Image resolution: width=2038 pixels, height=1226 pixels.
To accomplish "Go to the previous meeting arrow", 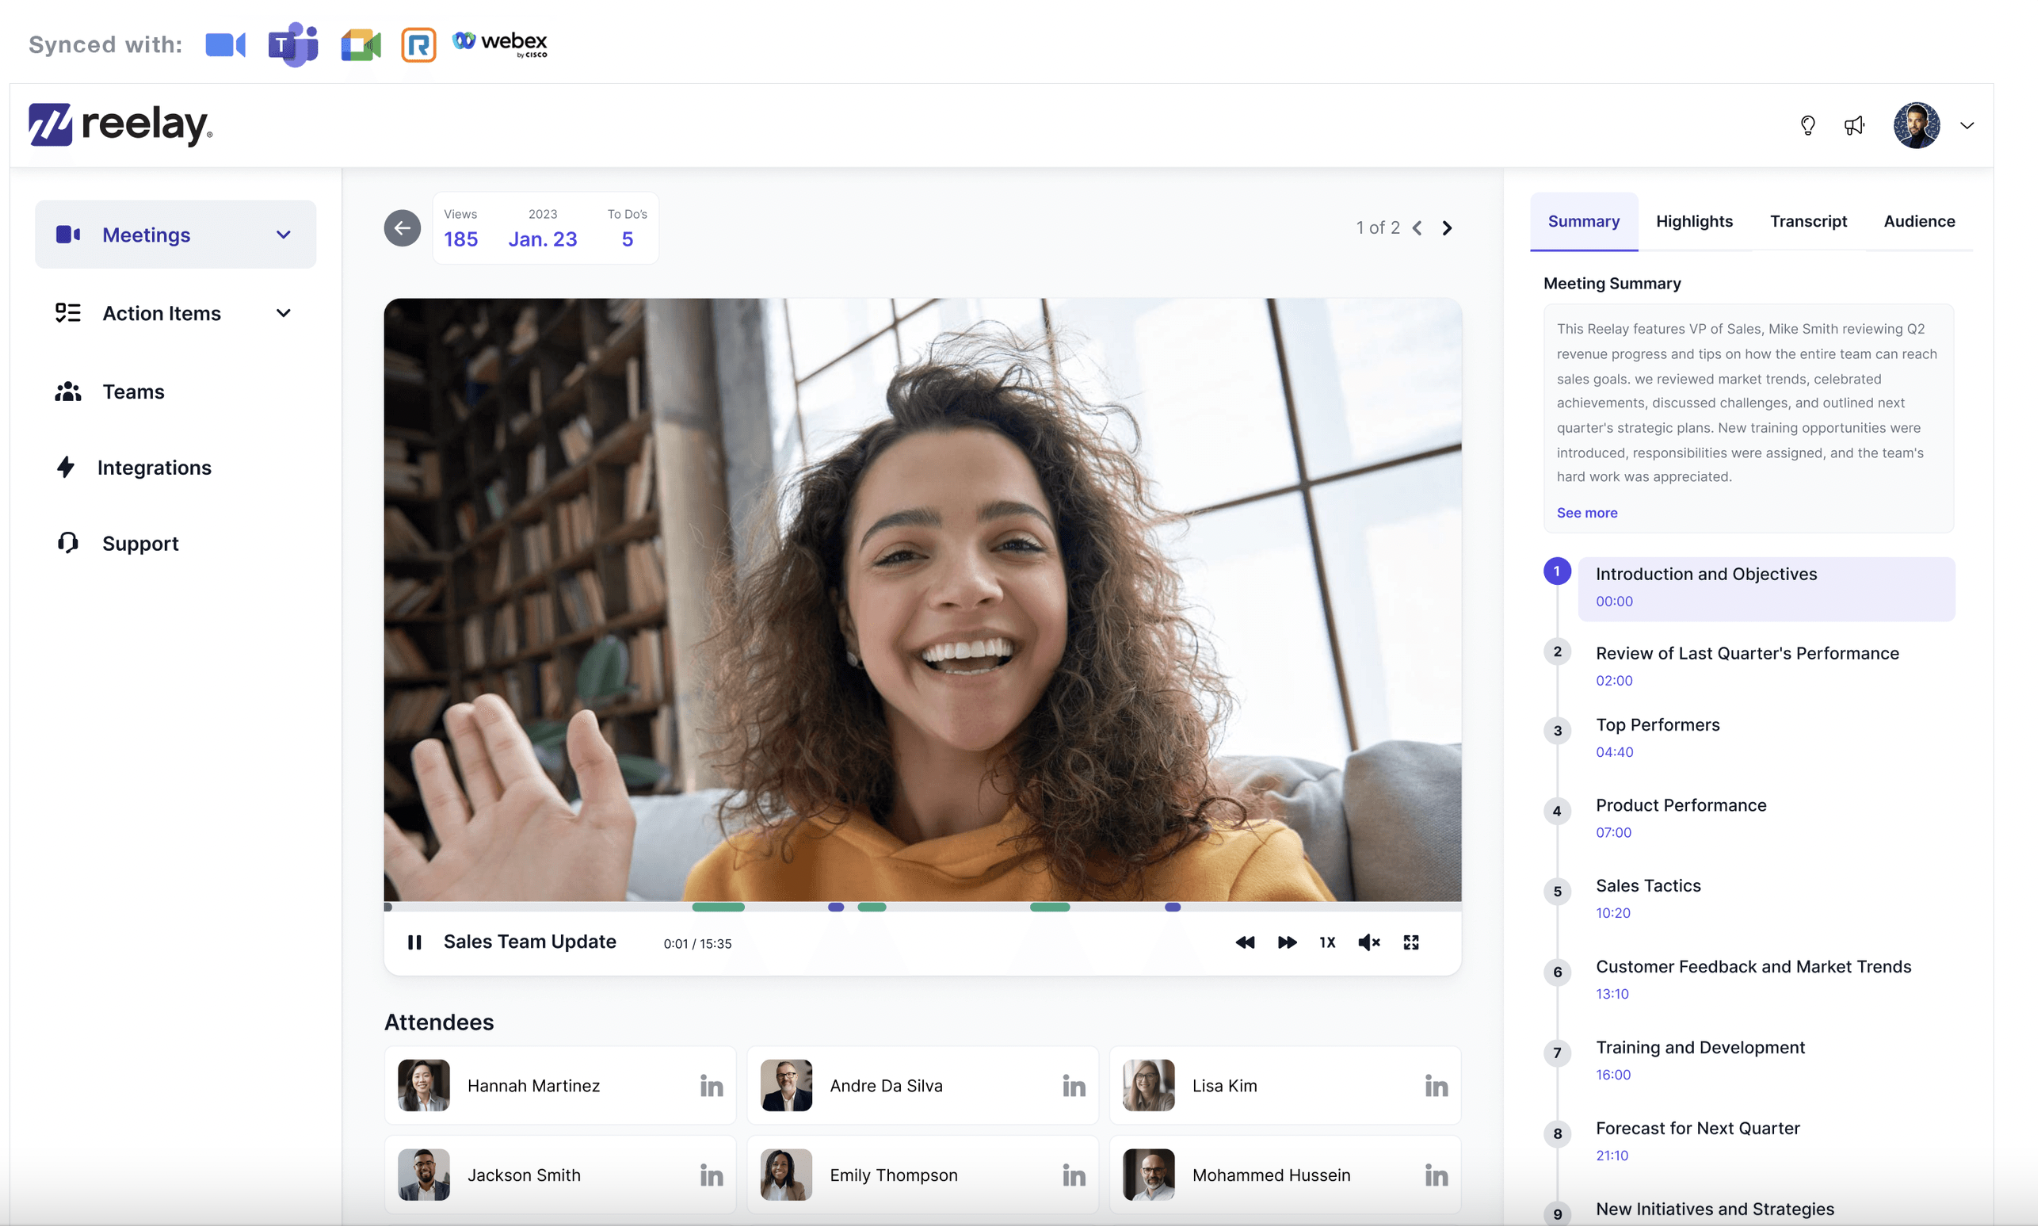I will click(x=1417, y=228).
